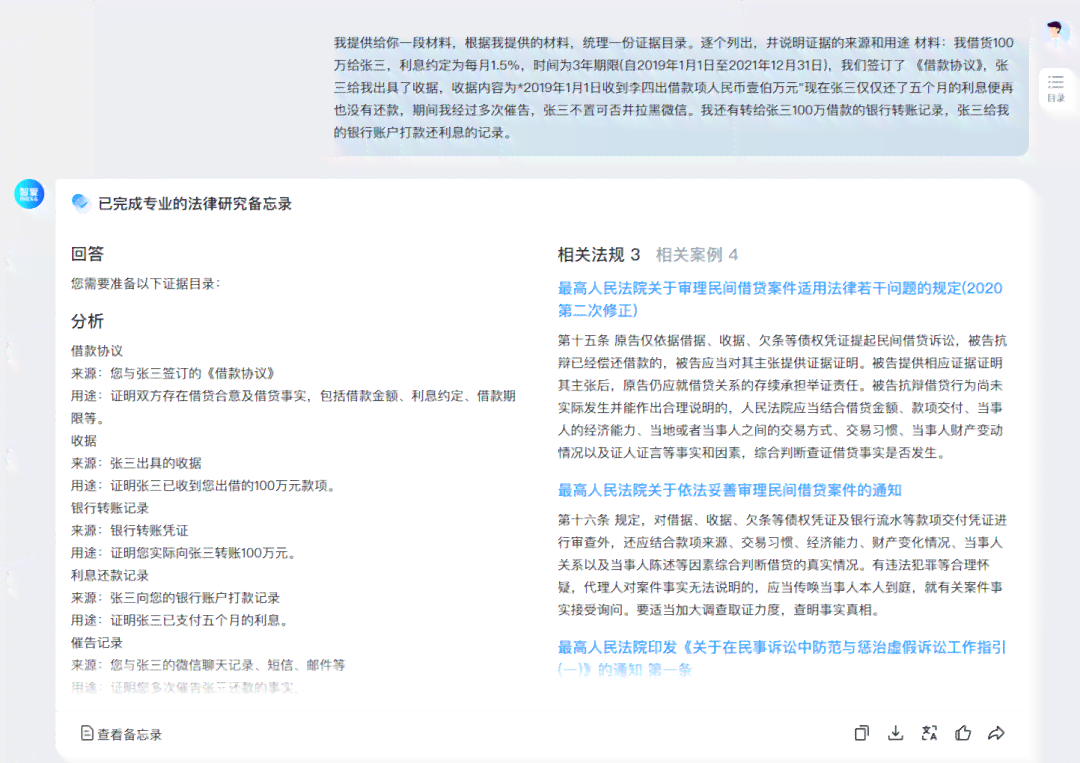Click line 来源：您与张三的微信聊天记录、短信、邮件等
This screenshot has height=763, width=1080.
208,665
